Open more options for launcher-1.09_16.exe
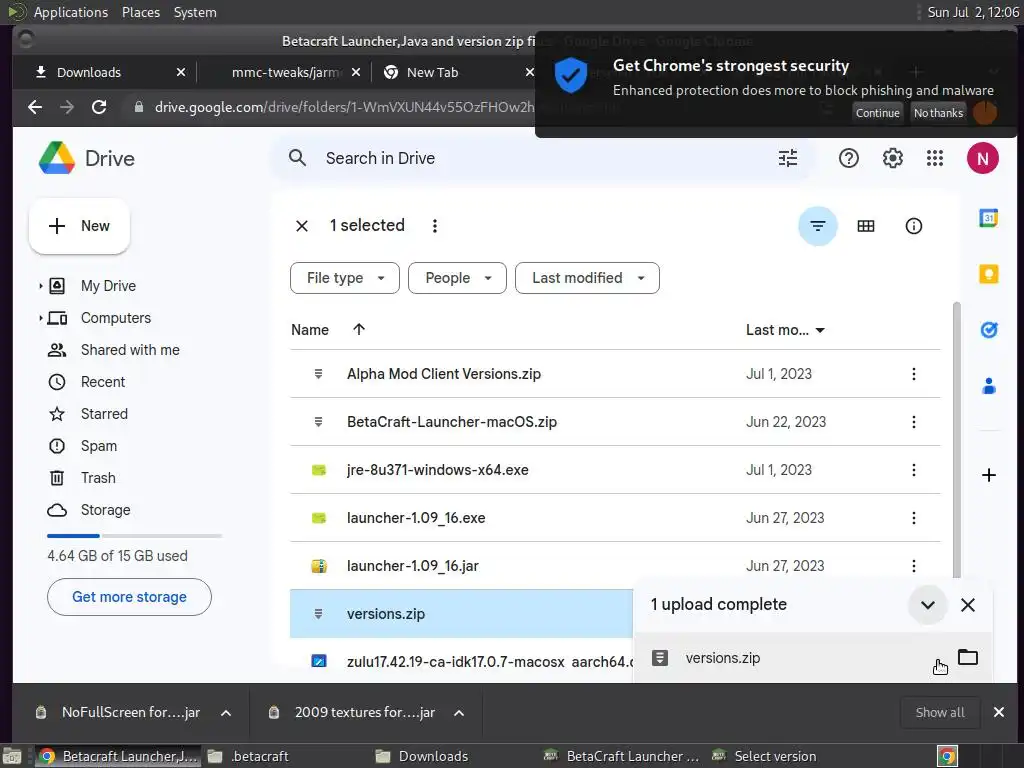This screenshot has height=768, width=1024. pos(914,518)
